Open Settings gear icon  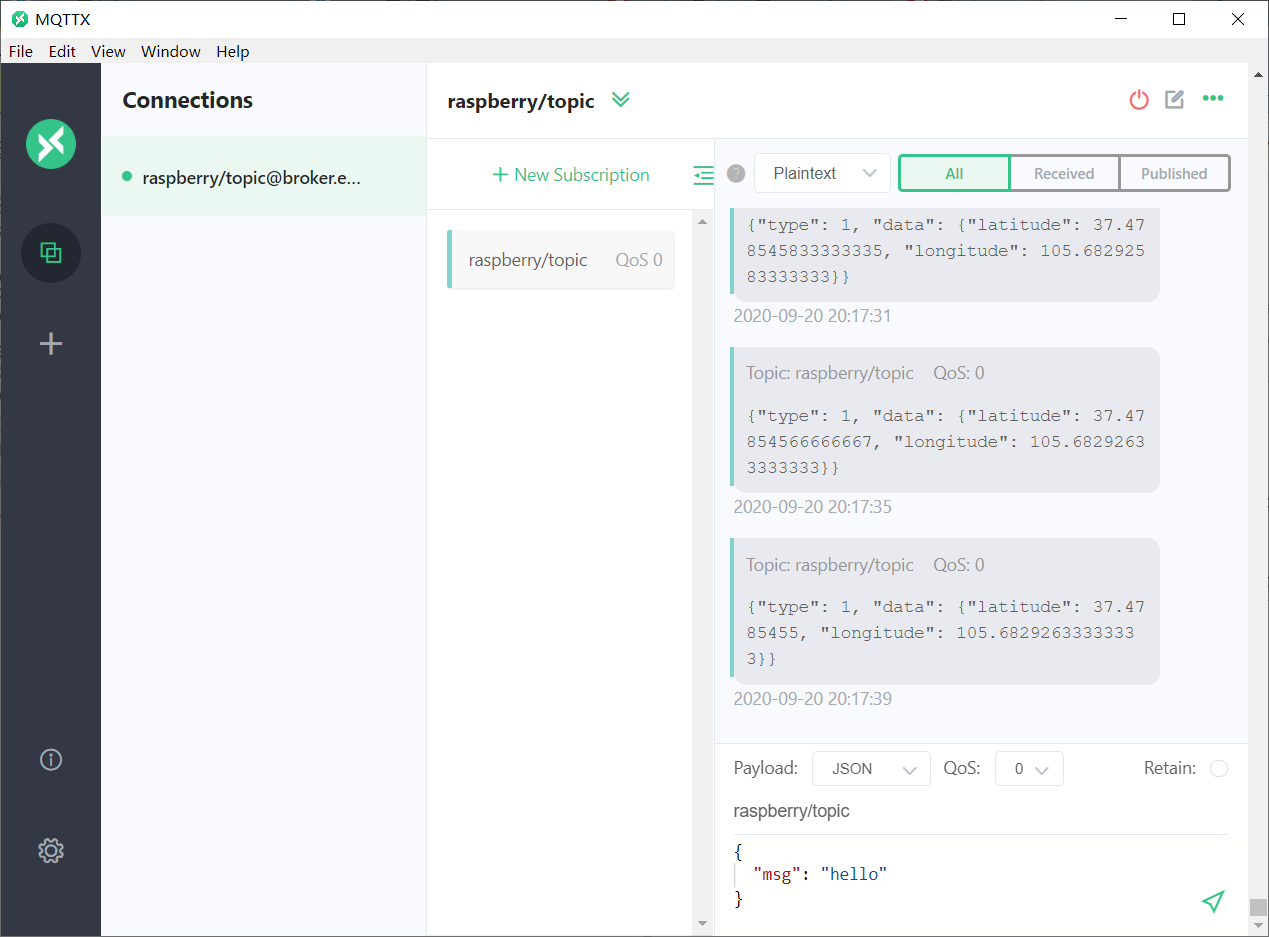click(x=51, y=851)
